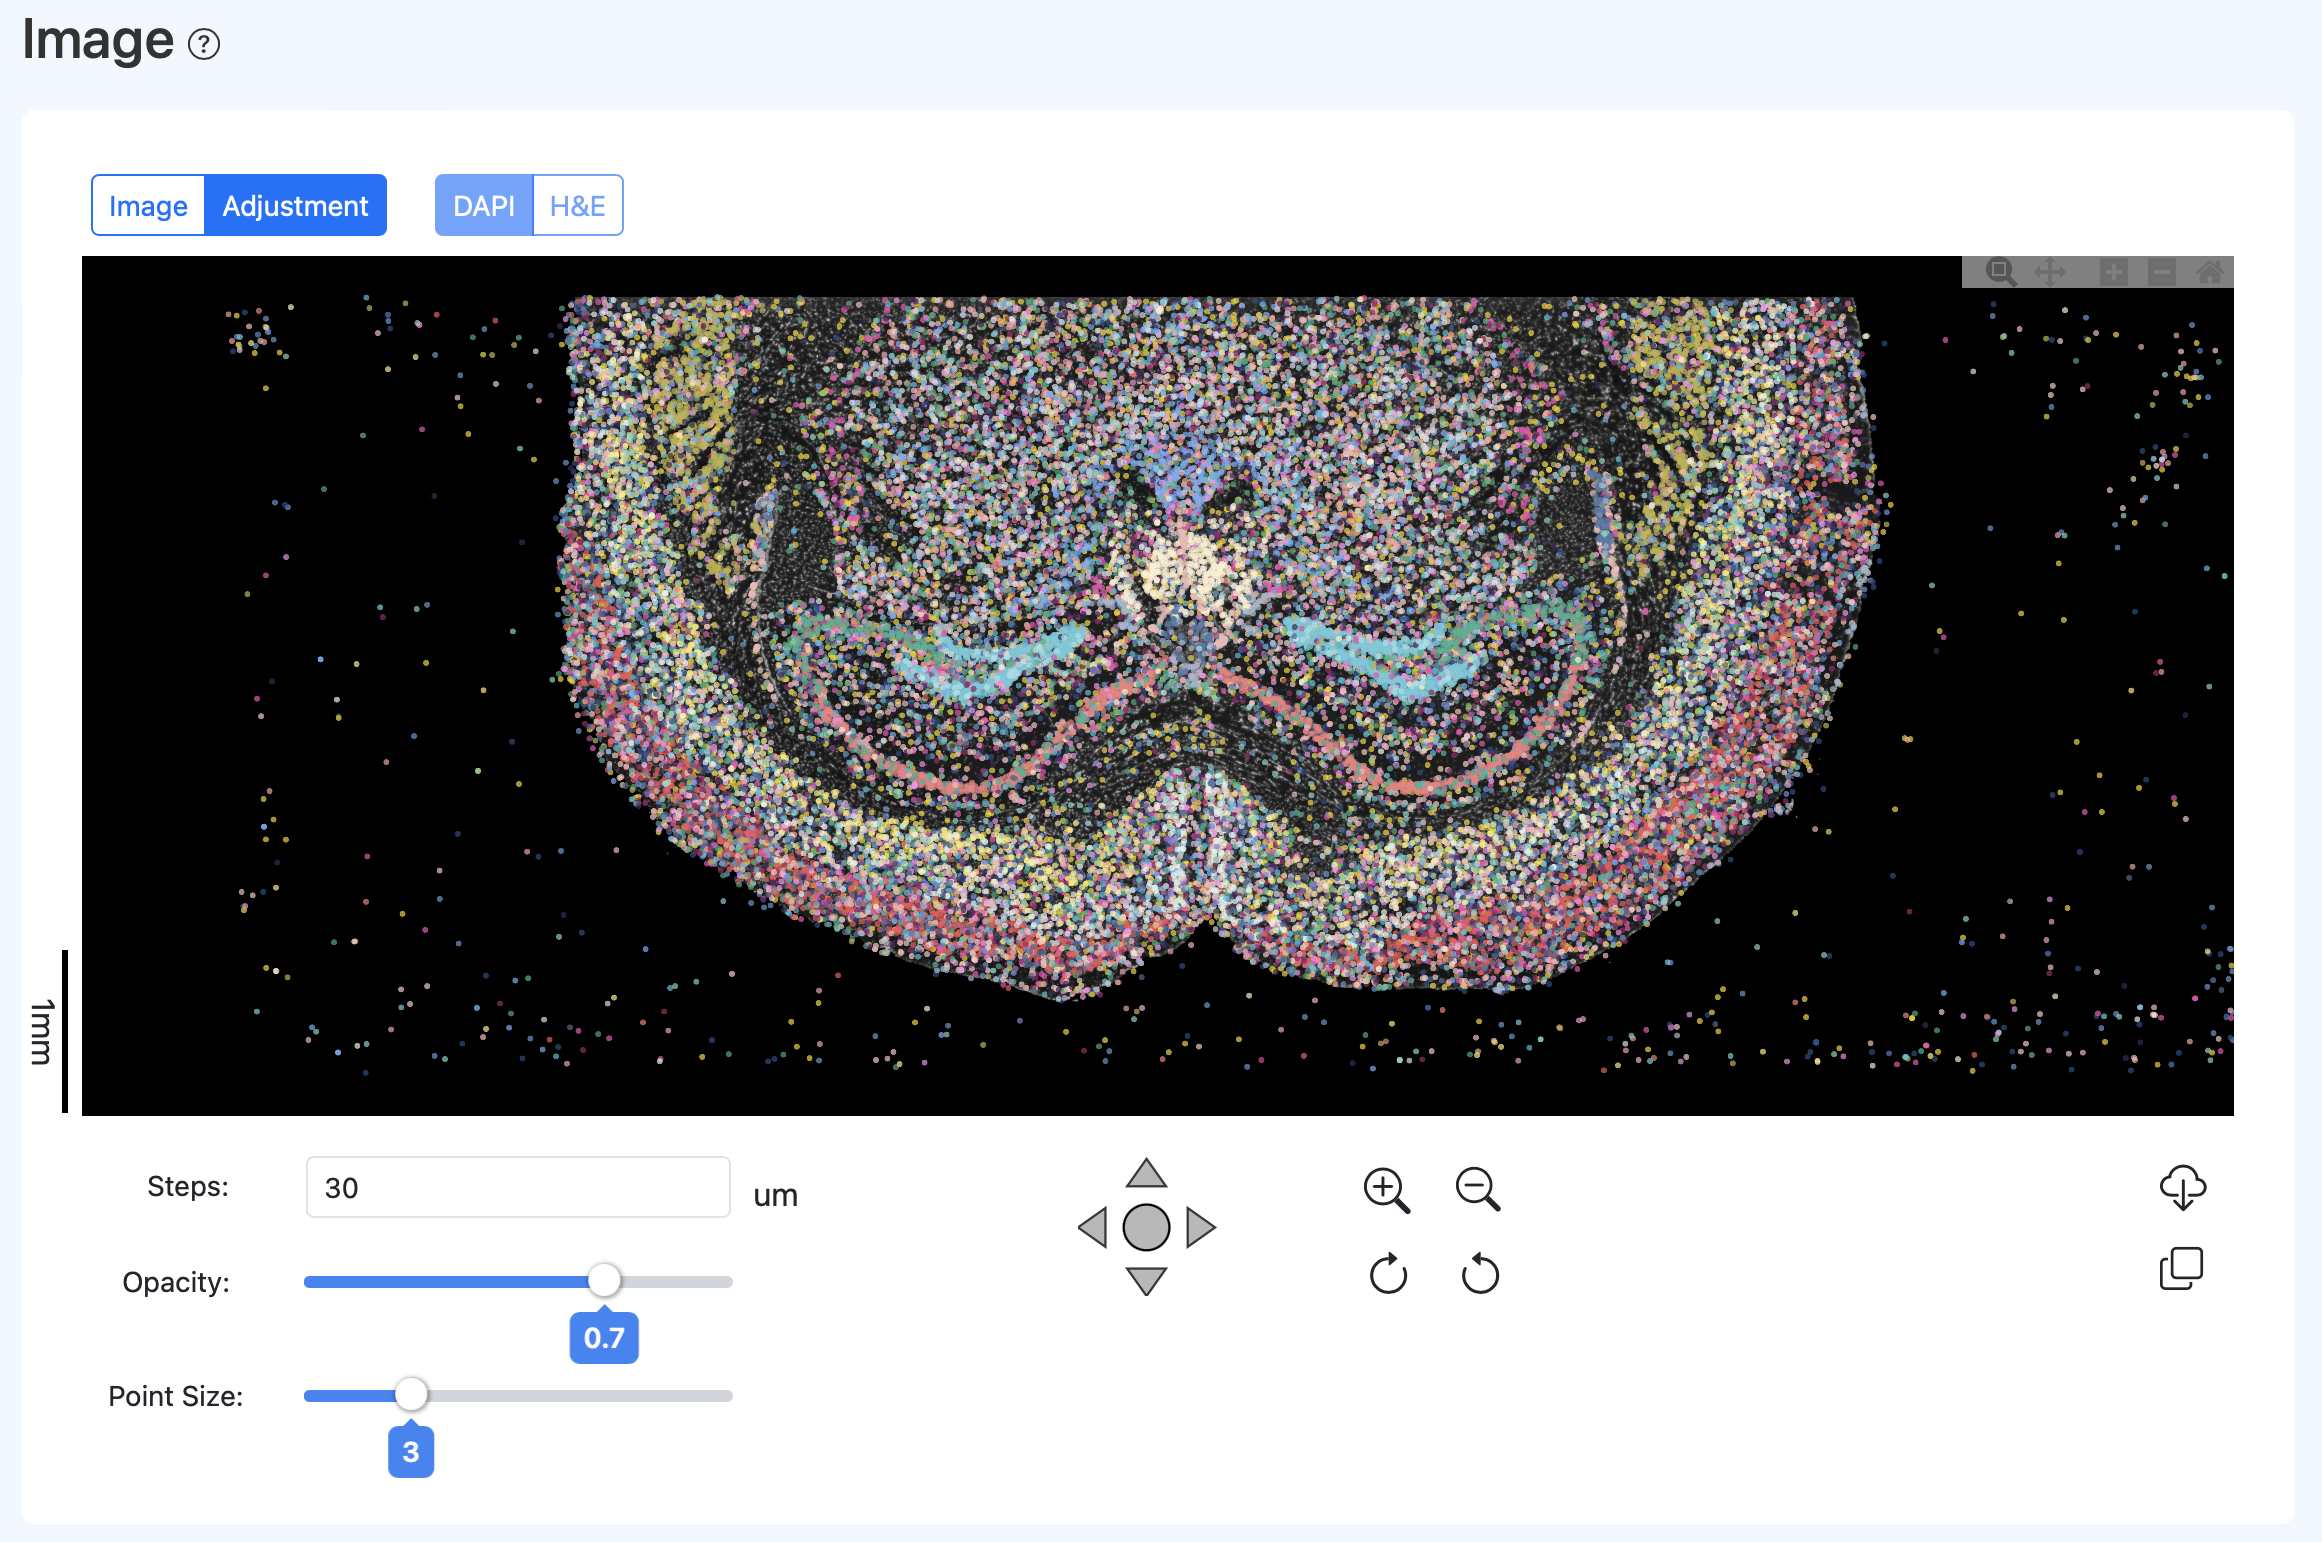
Task: Download the image via the cloud icon
Action: [x=2181, y=1188]
